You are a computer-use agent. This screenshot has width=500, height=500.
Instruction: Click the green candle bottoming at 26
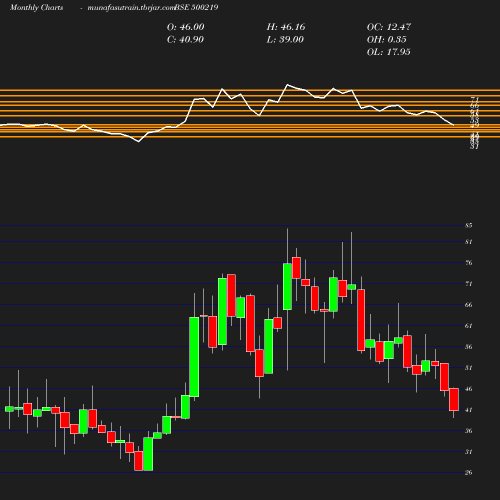tap(148, 454)
